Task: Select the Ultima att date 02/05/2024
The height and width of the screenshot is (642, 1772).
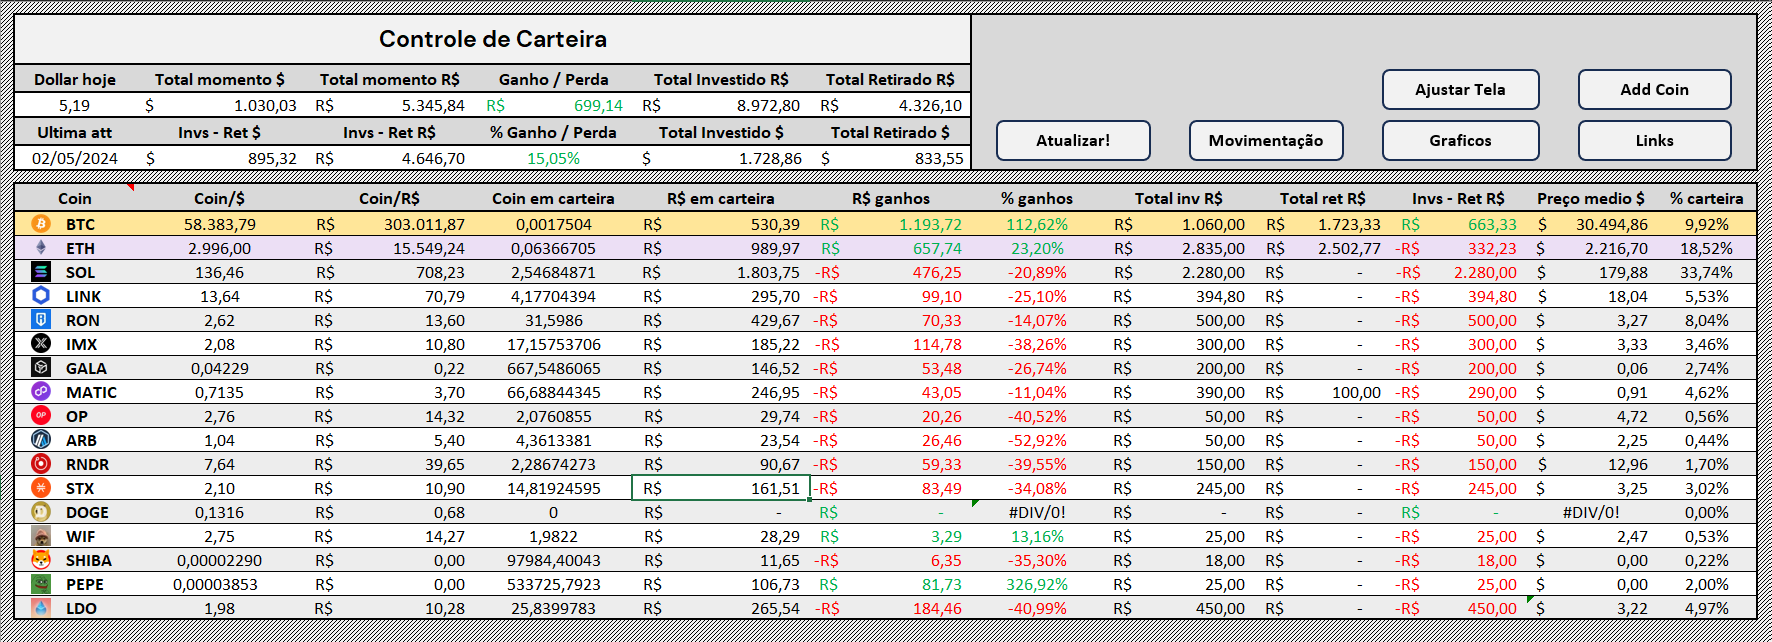Action: click(75, 158)
